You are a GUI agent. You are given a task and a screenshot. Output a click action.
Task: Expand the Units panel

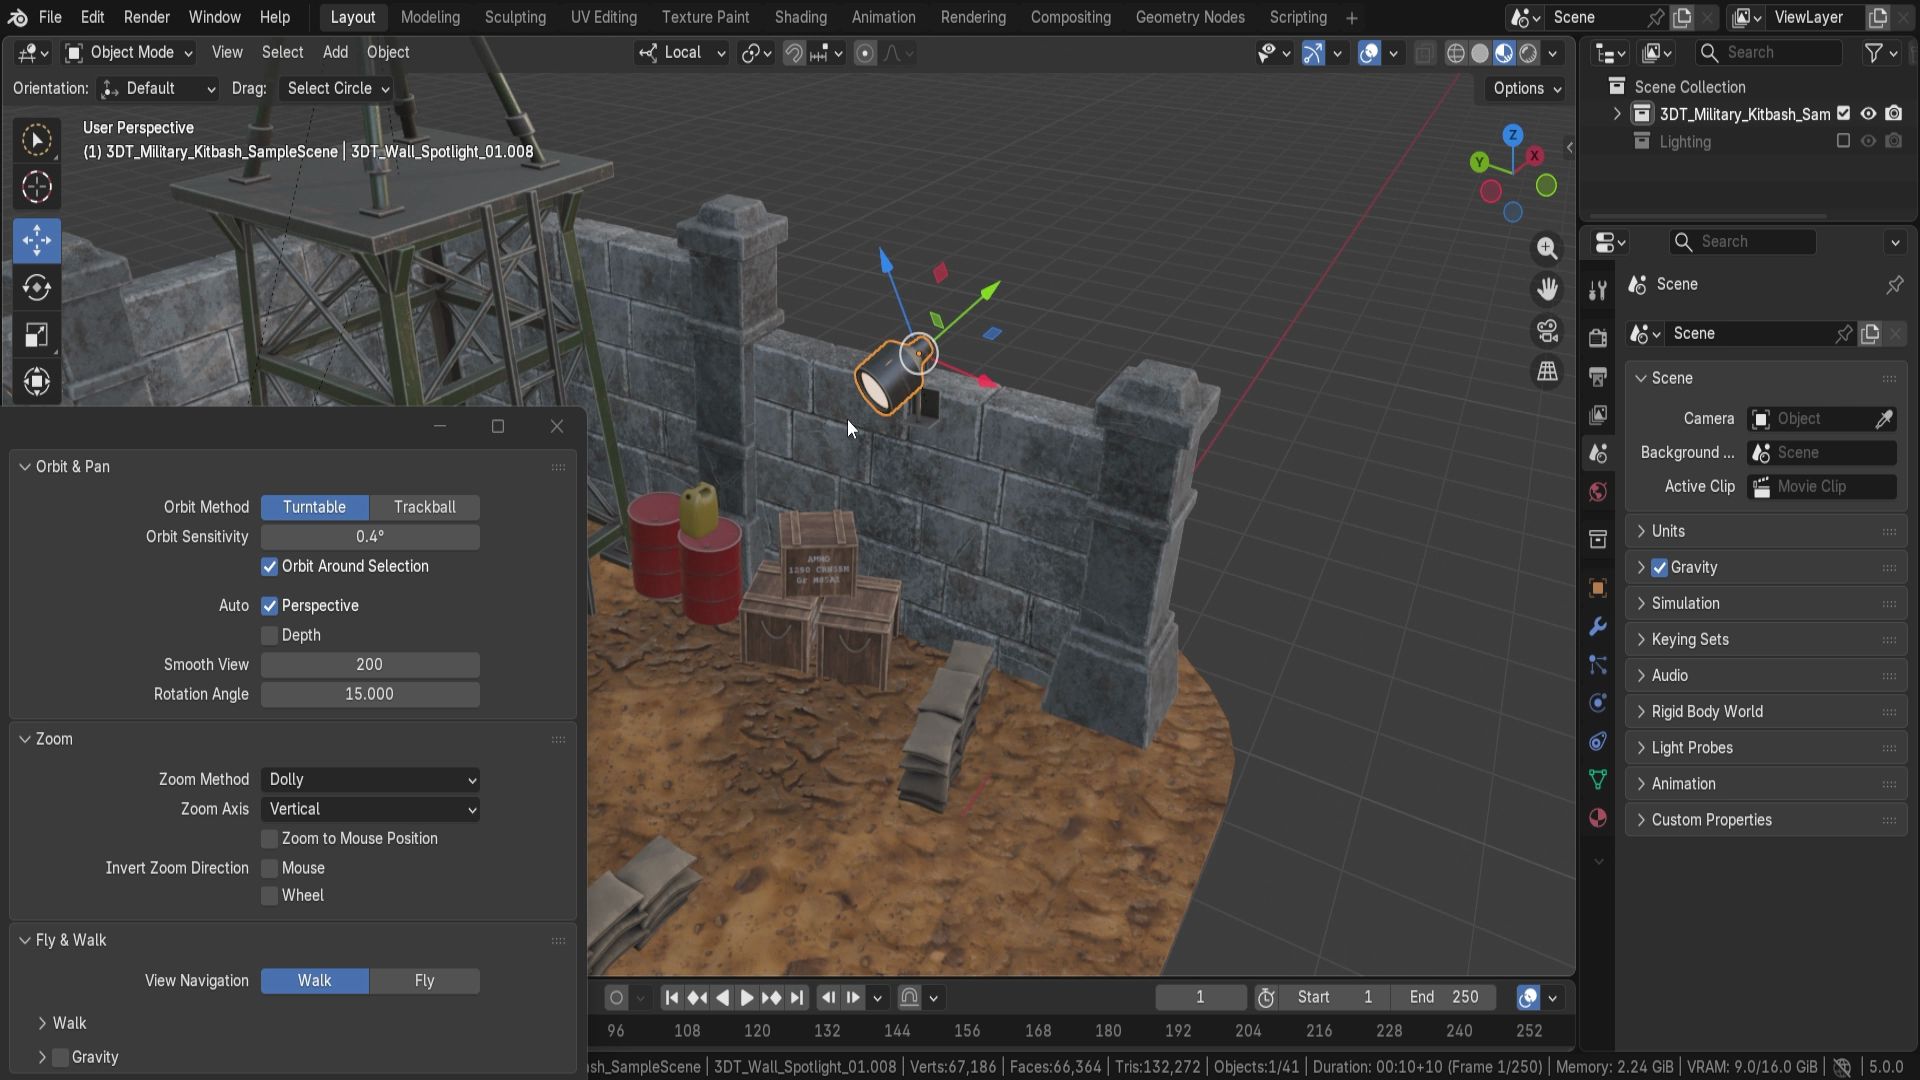pos(1668,531)
